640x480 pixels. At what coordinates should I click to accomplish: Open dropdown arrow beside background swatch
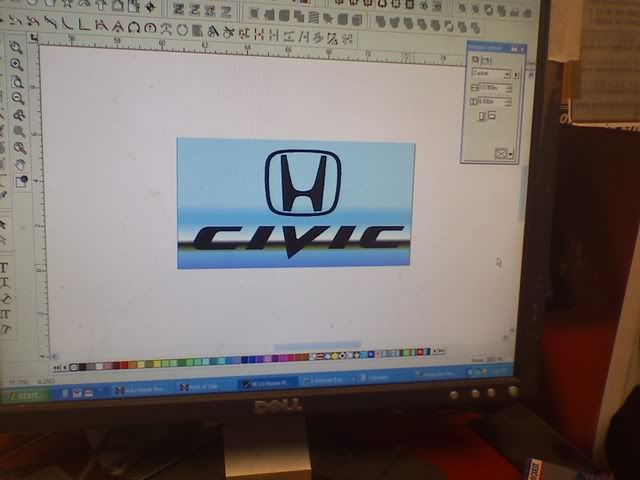[x=510, y=154]
